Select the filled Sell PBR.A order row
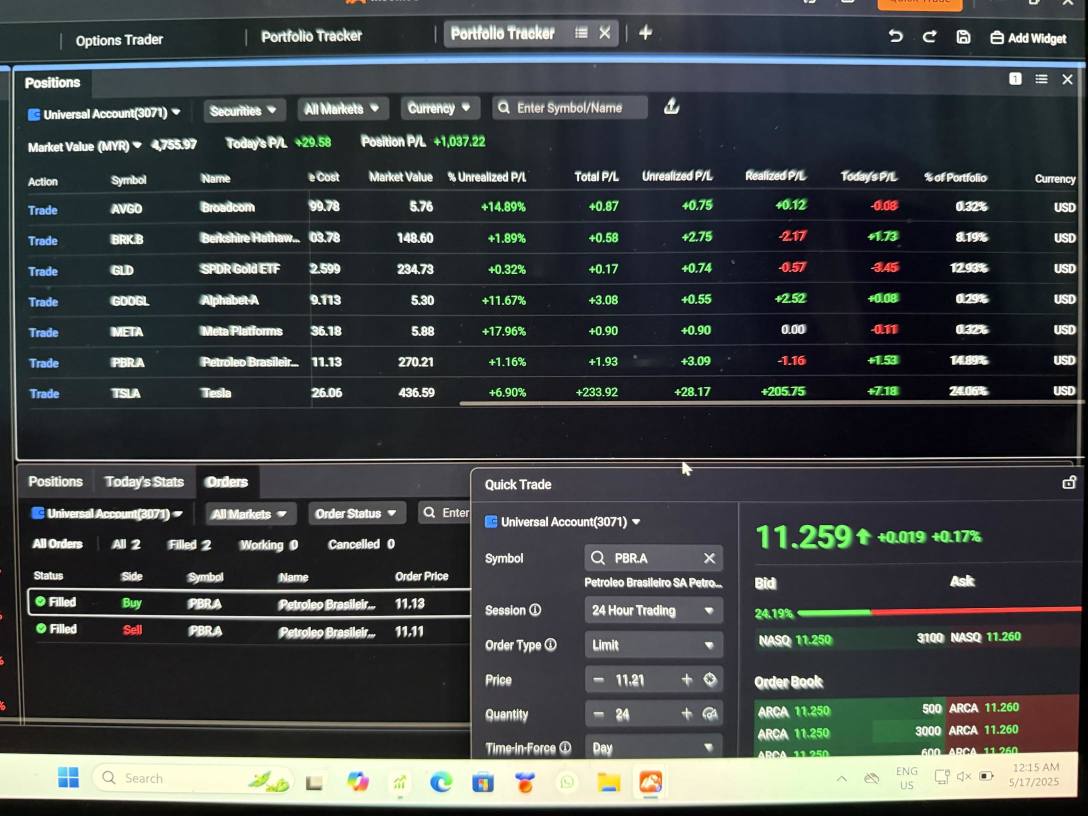This screenshot has height=816, width=1088. [x=249, y=630]
